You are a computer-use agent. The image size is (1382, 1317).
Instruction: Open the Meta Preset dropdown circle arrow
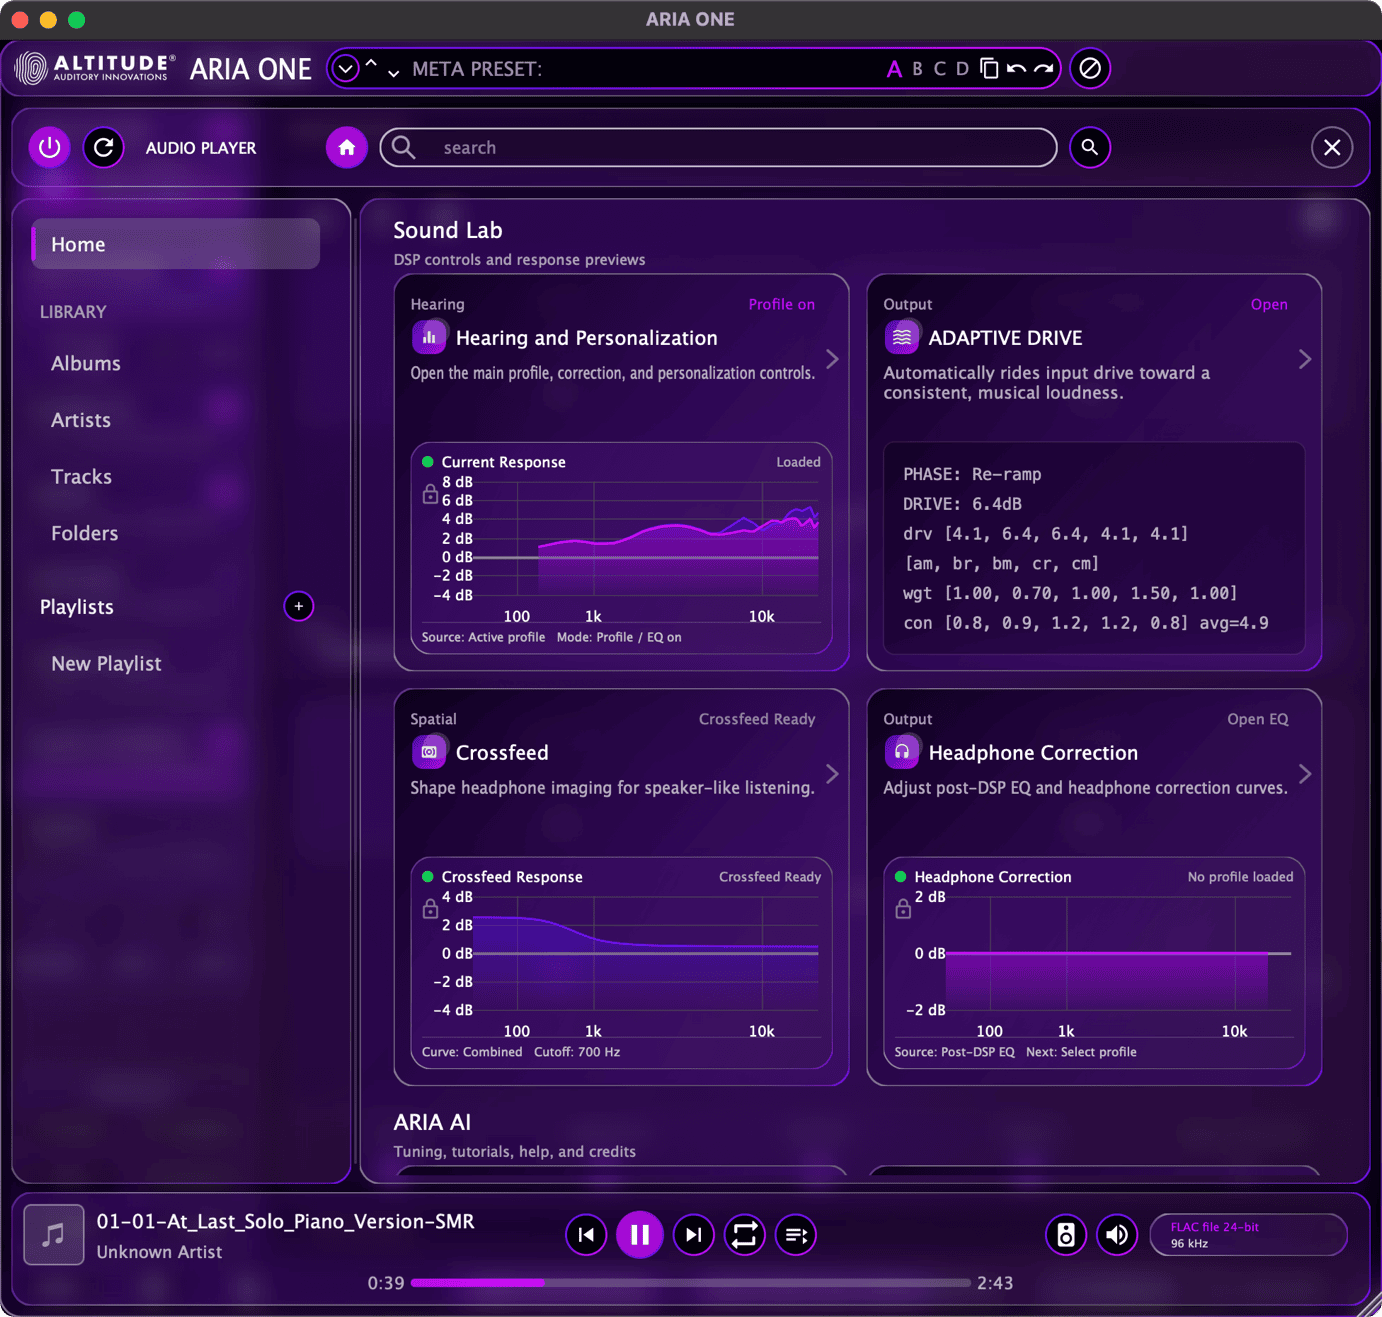pyautogui.click(x=345, y=69)
